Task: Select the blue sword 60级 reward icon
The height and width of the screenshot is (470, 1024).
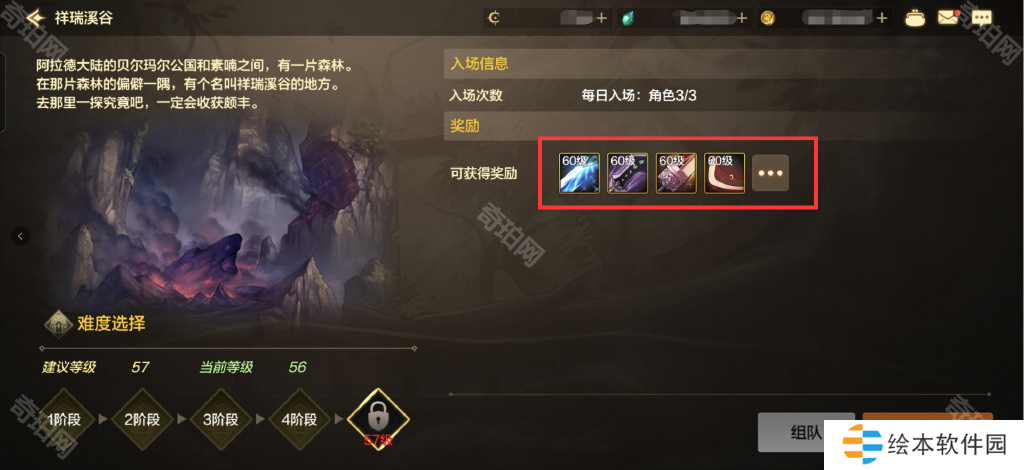Action: click(579, 173)
